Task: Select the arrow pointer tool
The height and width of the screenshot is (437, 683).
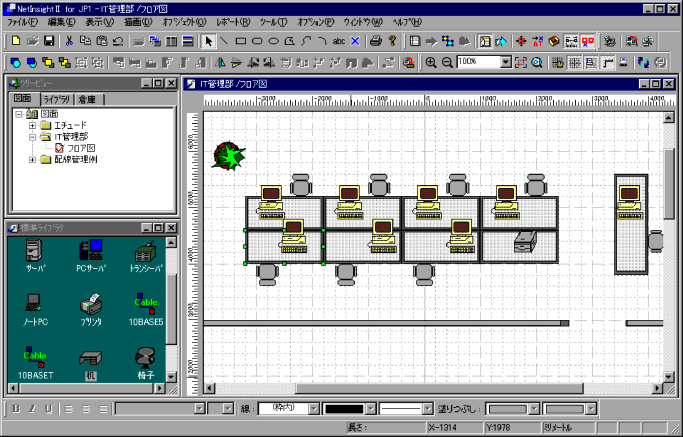Action: (209, 41)
